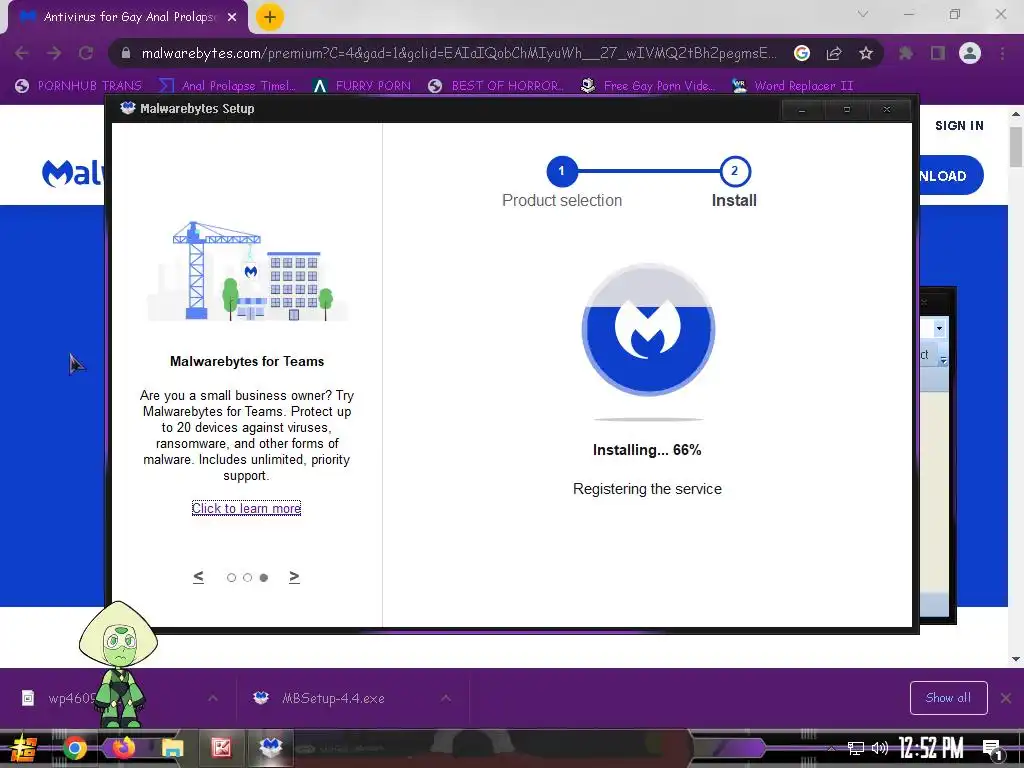Select the third carousel dot
This screenshot has width=1024, height=768.
tap(264, 577)
